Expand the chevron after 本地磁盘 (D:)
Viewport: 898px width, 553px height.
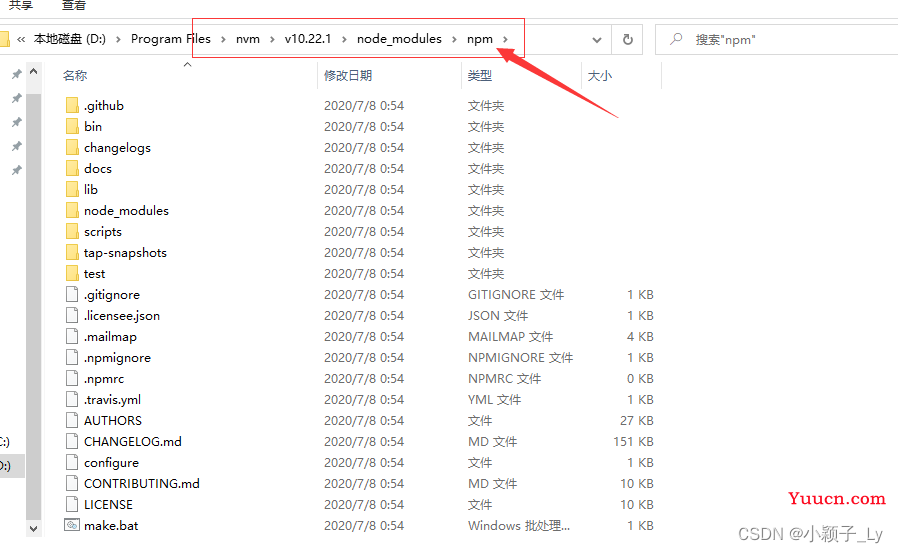118,39
